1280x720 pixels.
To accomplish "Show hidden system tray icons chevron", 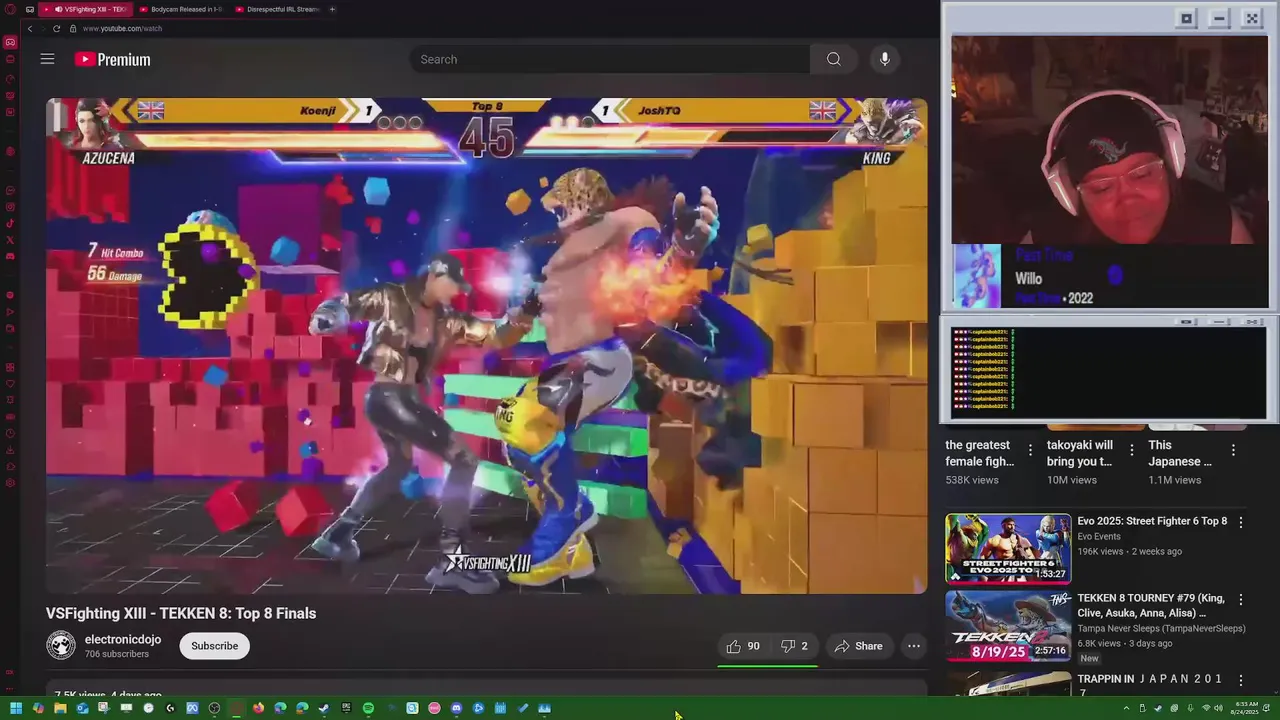I will (x=1127, y=708).
